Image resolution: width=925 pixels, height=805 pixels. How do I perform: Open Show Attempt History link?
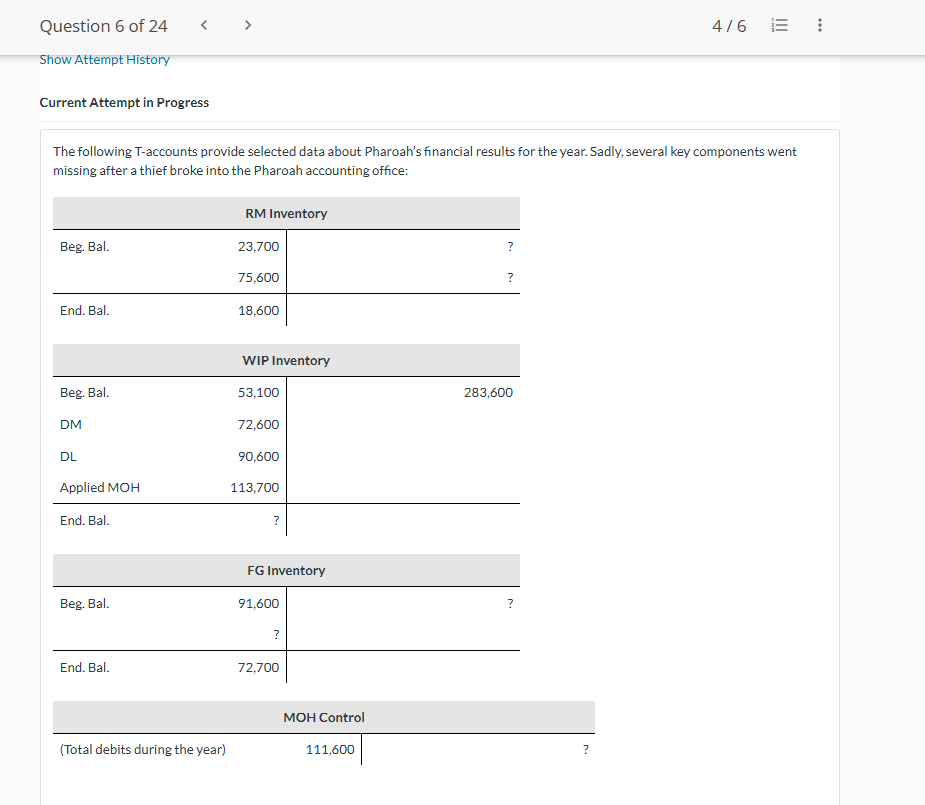tap(104, 60)
